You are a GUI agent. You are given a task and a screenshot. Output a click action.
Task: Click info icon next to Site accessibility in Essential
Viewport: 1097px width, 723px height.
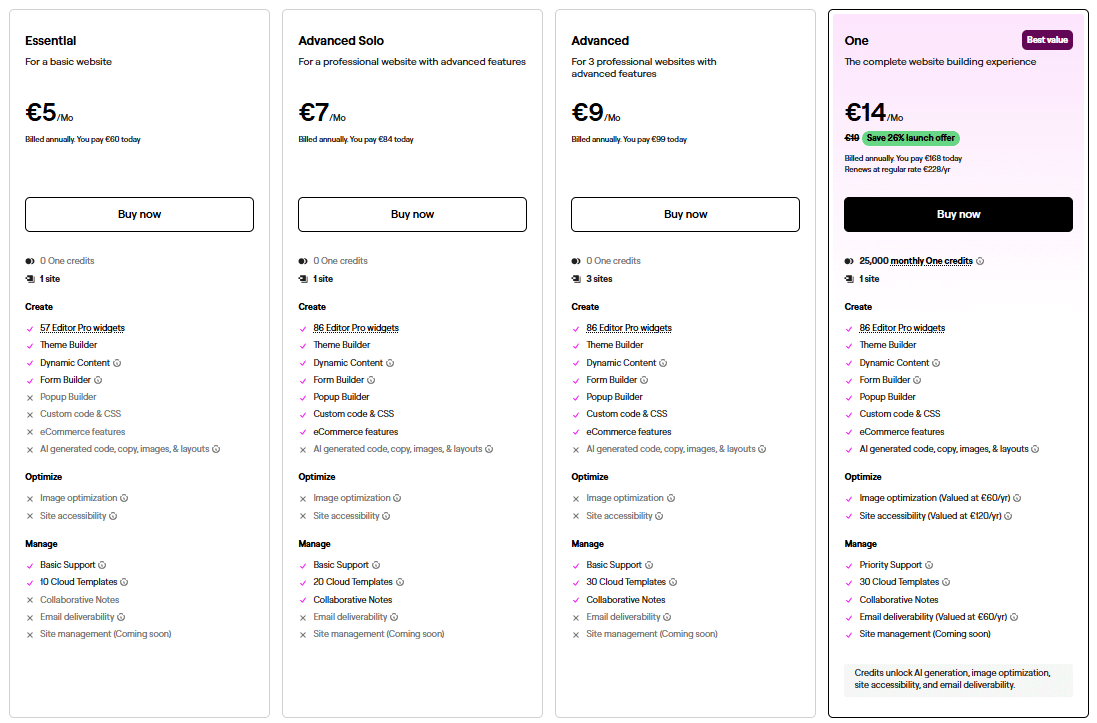point(112,514)
